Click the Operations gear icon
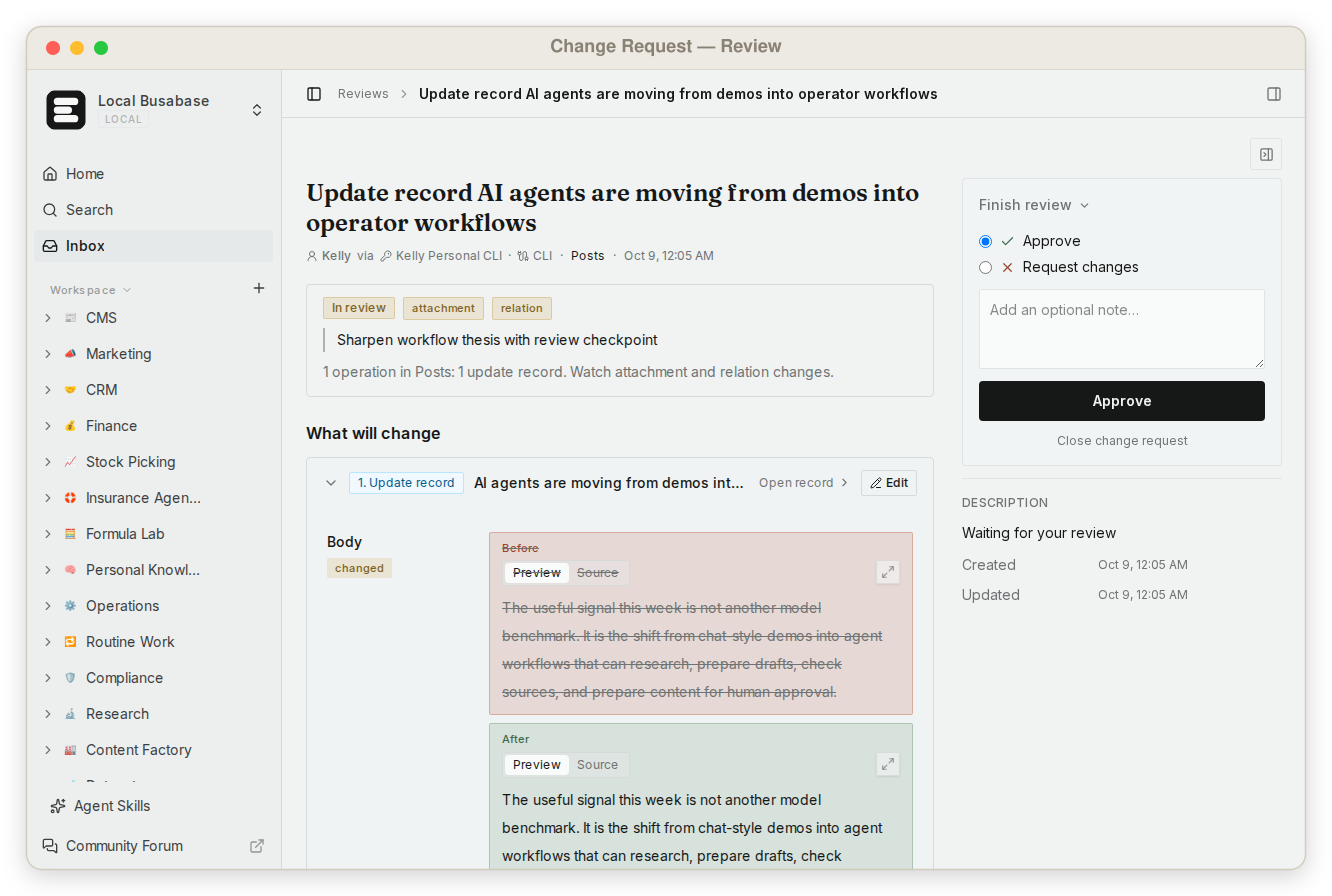Viewport: 1332px width, 896px height. pos(70,606)
